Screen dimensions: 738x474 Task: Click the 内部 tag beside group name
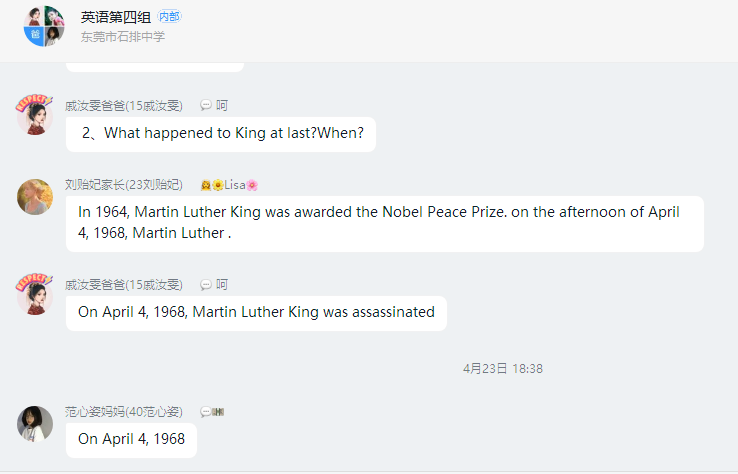point(169,17)
